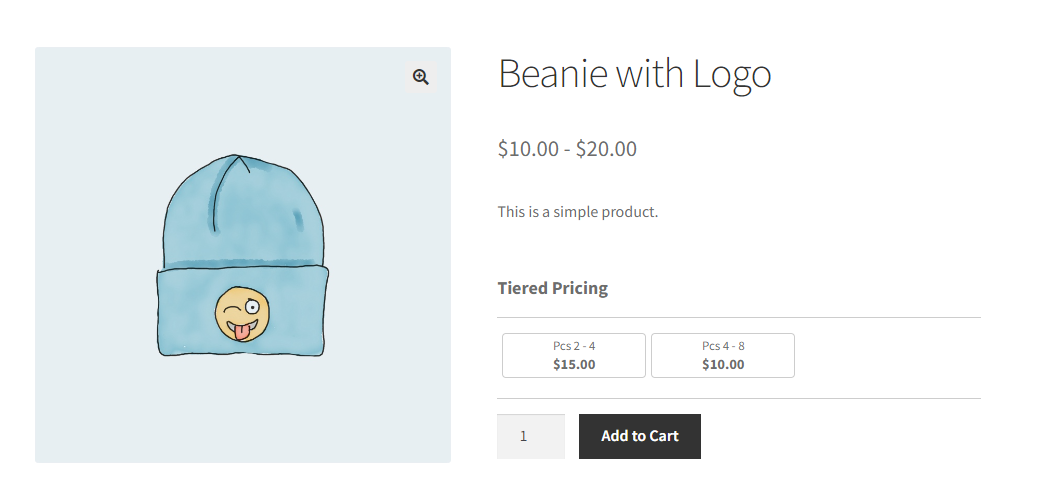This screenshot has height=493, width=1064.
Task: Choose the $10.00 tier price in box
Action: click(x=723, y=364)
